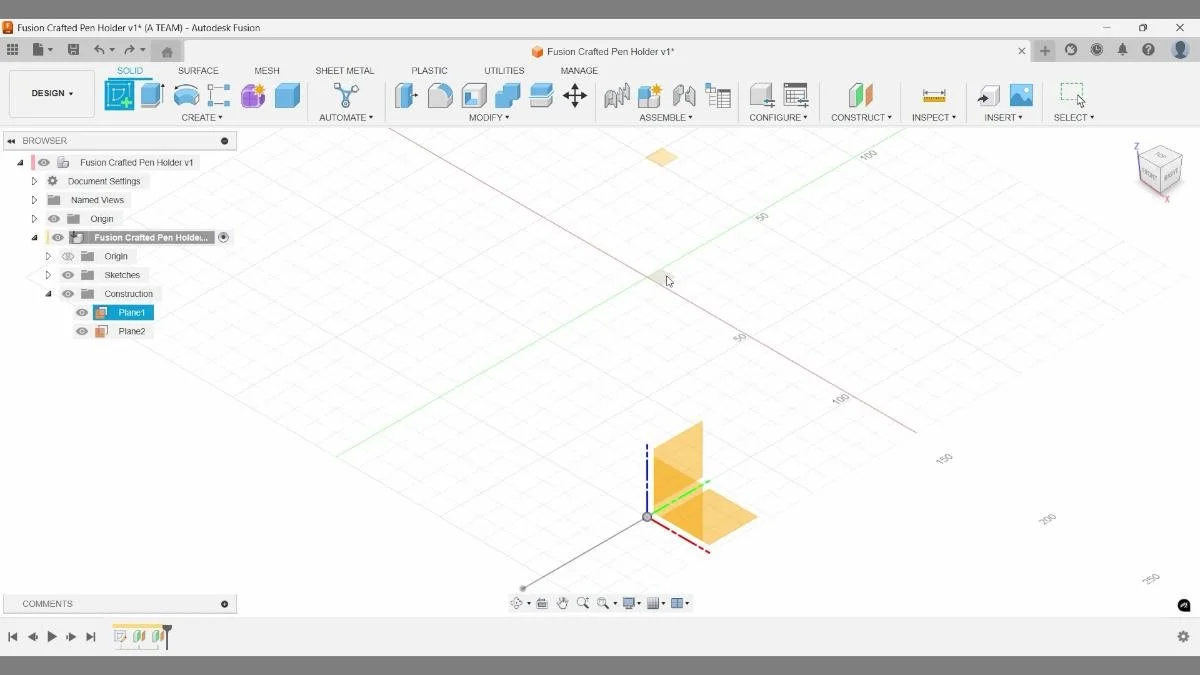Open the CREATE dropdown menu

(x=202, y=117)
